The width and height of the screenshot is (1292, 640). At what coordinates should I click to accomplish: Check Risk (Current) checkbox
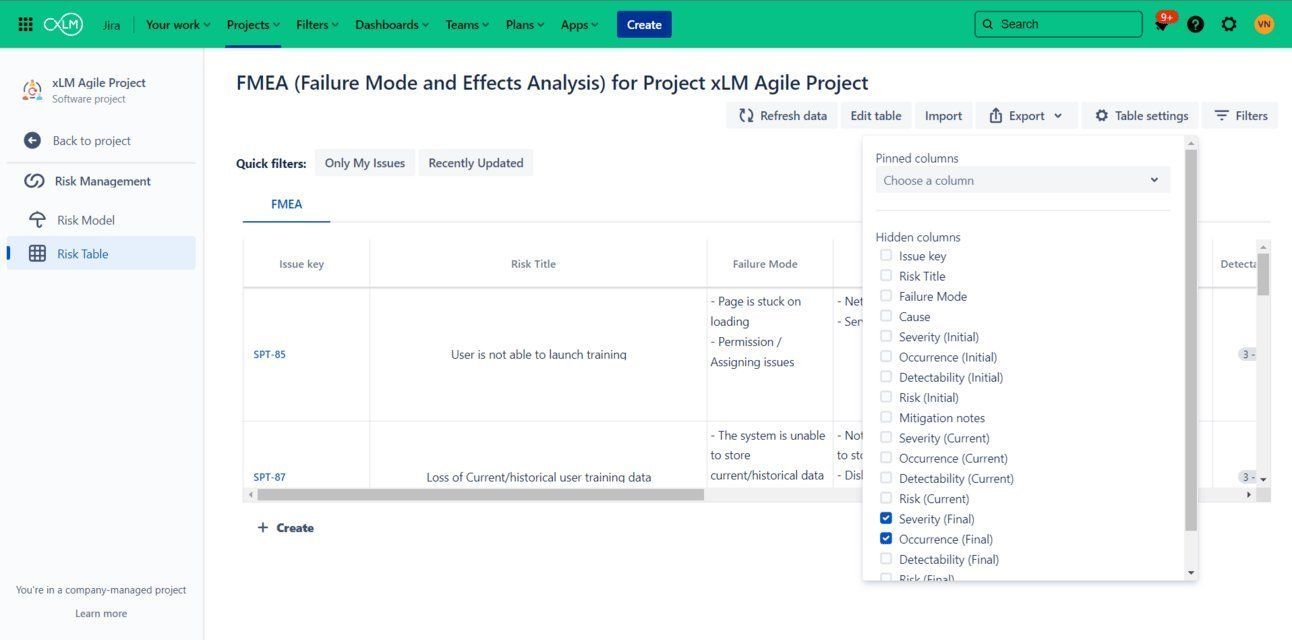(886, 498)
